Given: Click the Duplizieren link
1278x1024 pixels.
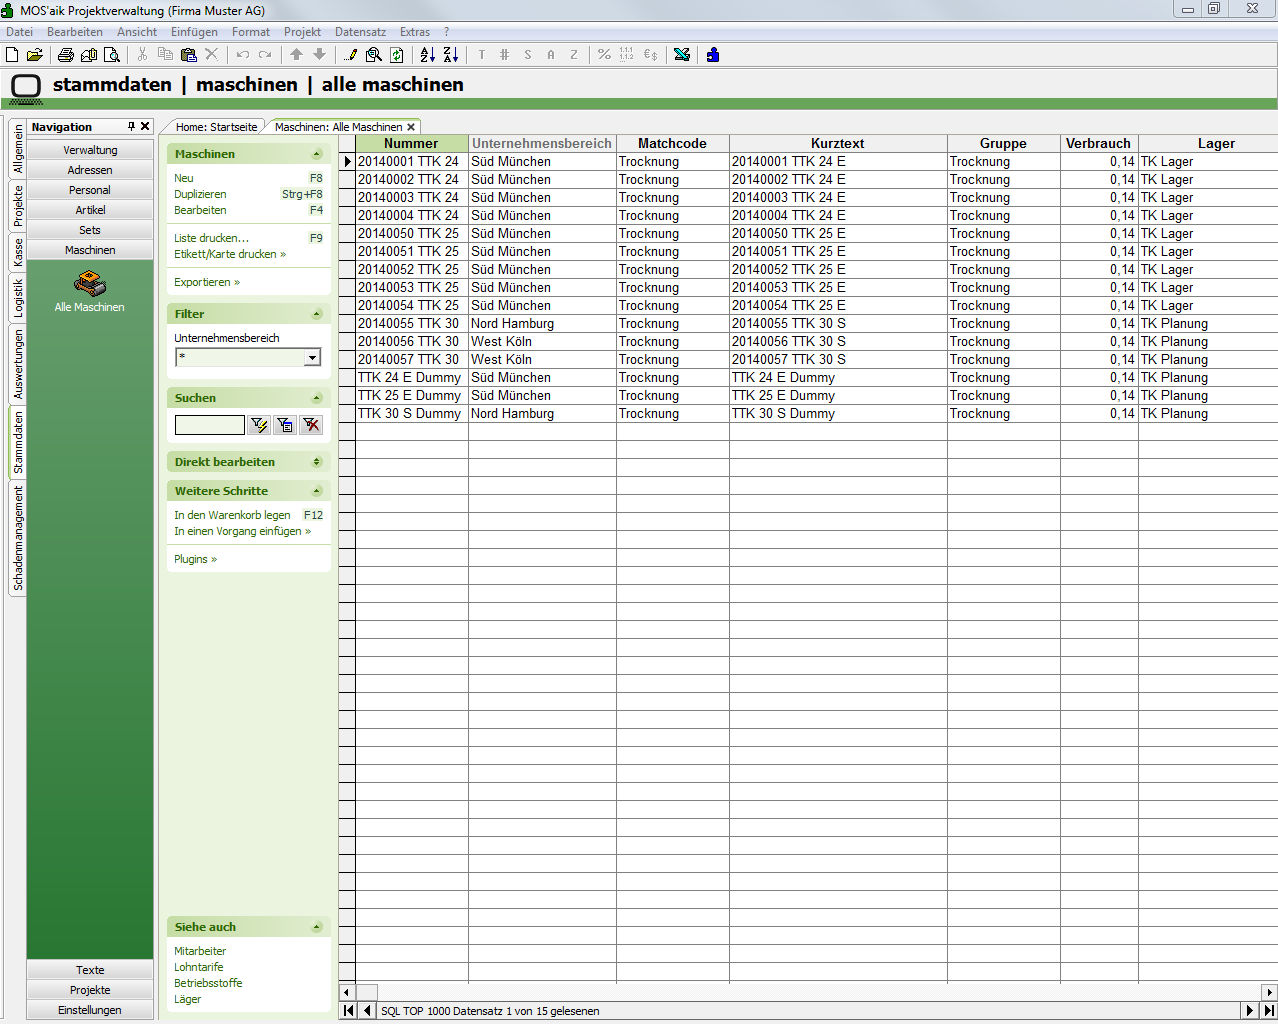Looking at the screenshot, I should pos(200,194).
